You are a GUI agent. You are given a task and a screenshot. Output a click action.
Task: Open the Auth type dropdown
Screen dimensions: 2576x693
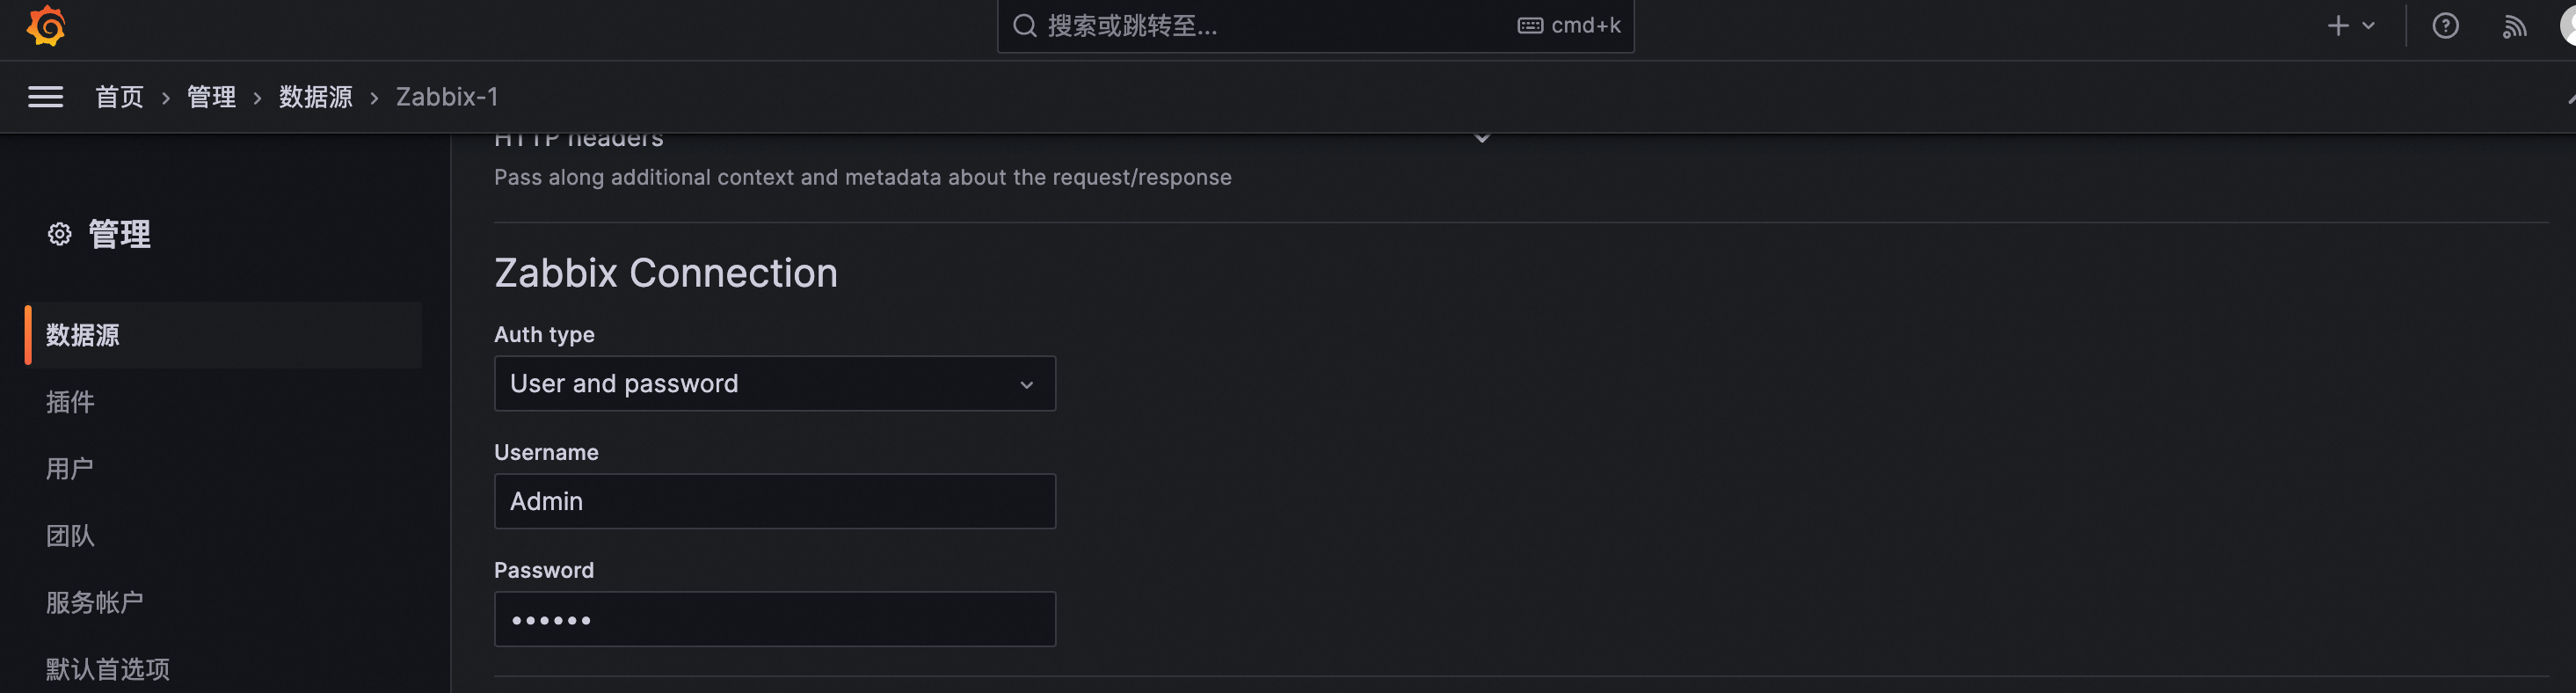774,384
